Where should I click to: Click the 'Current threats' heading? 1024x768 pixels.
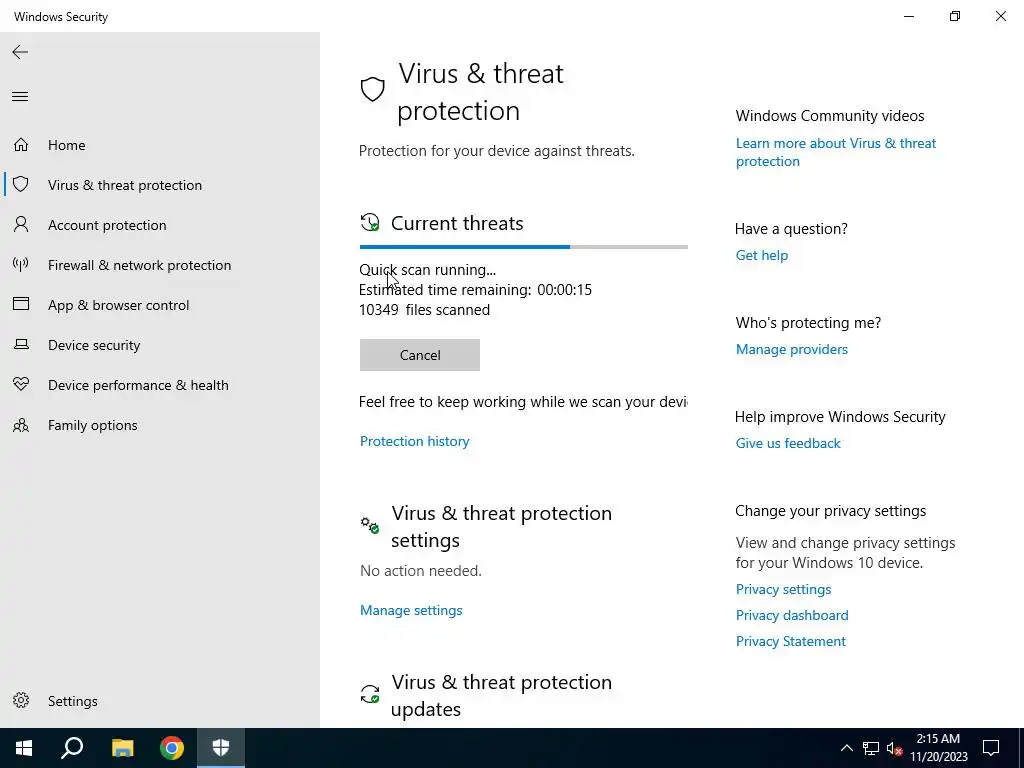point(457,223)
